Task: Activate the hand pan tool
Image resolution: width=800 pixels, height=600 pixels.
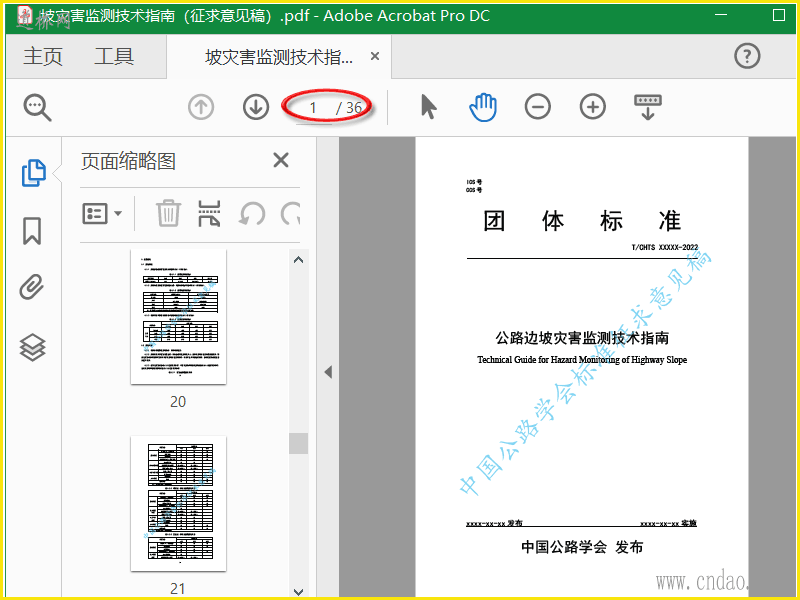Action: click(x=483, y=107)
